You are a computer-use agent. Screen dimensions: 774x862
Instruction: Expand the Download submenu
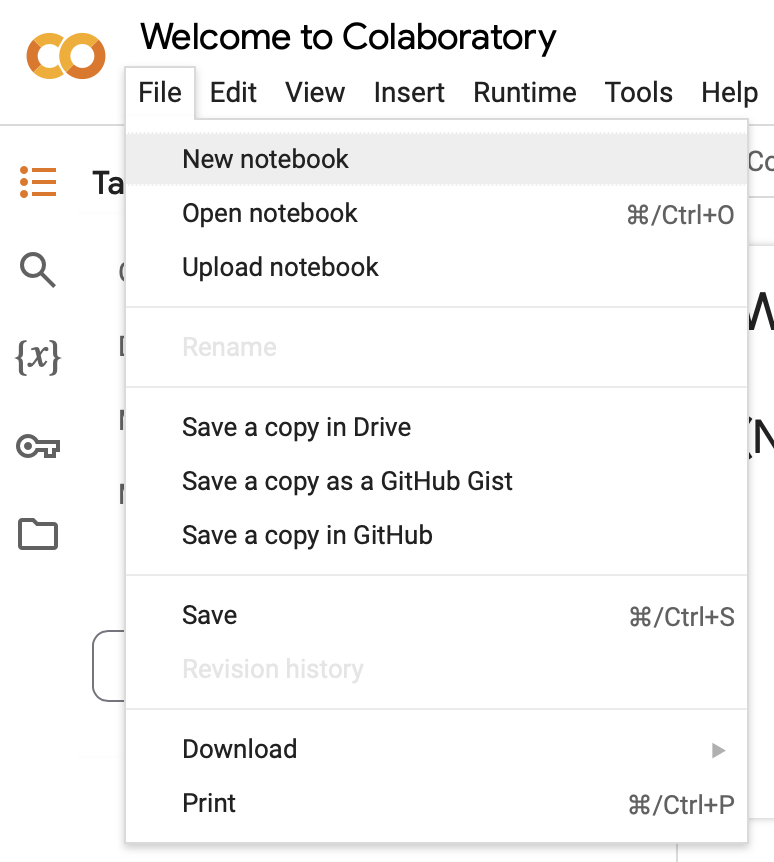pyautogui.click(x=240, y=748)
